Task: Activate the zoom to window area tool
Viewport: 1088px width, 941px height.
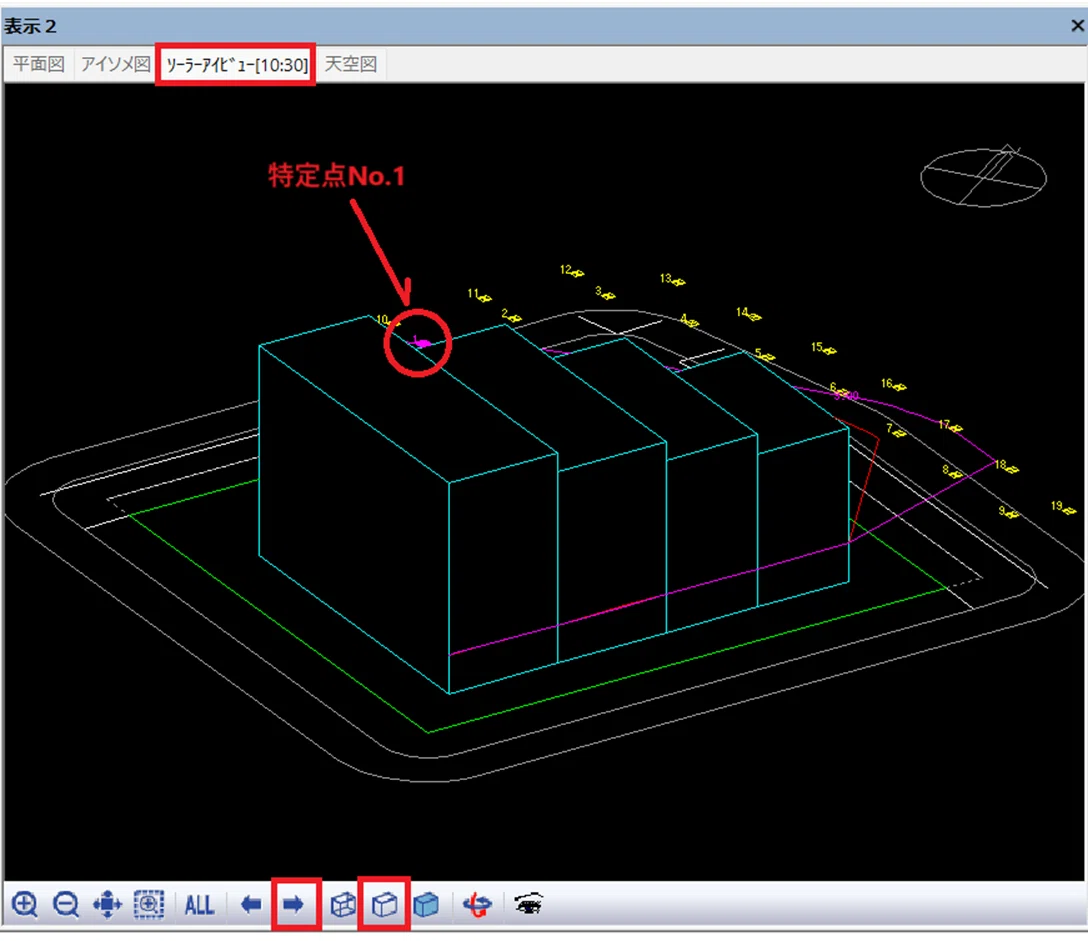Action: pos(148,904)
